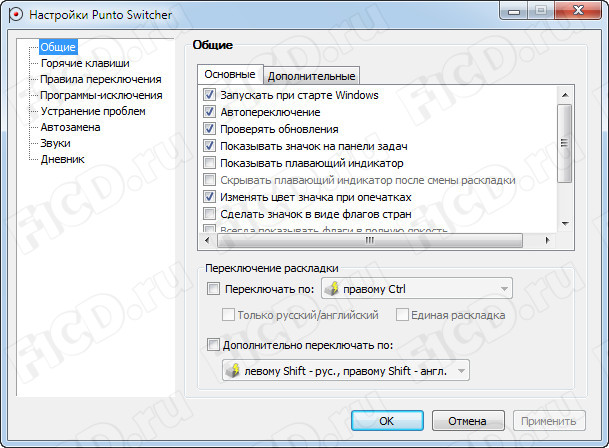This screenshot has width=609, height=448.
Task: Minimize the settings window
Action: click(513, 10)
